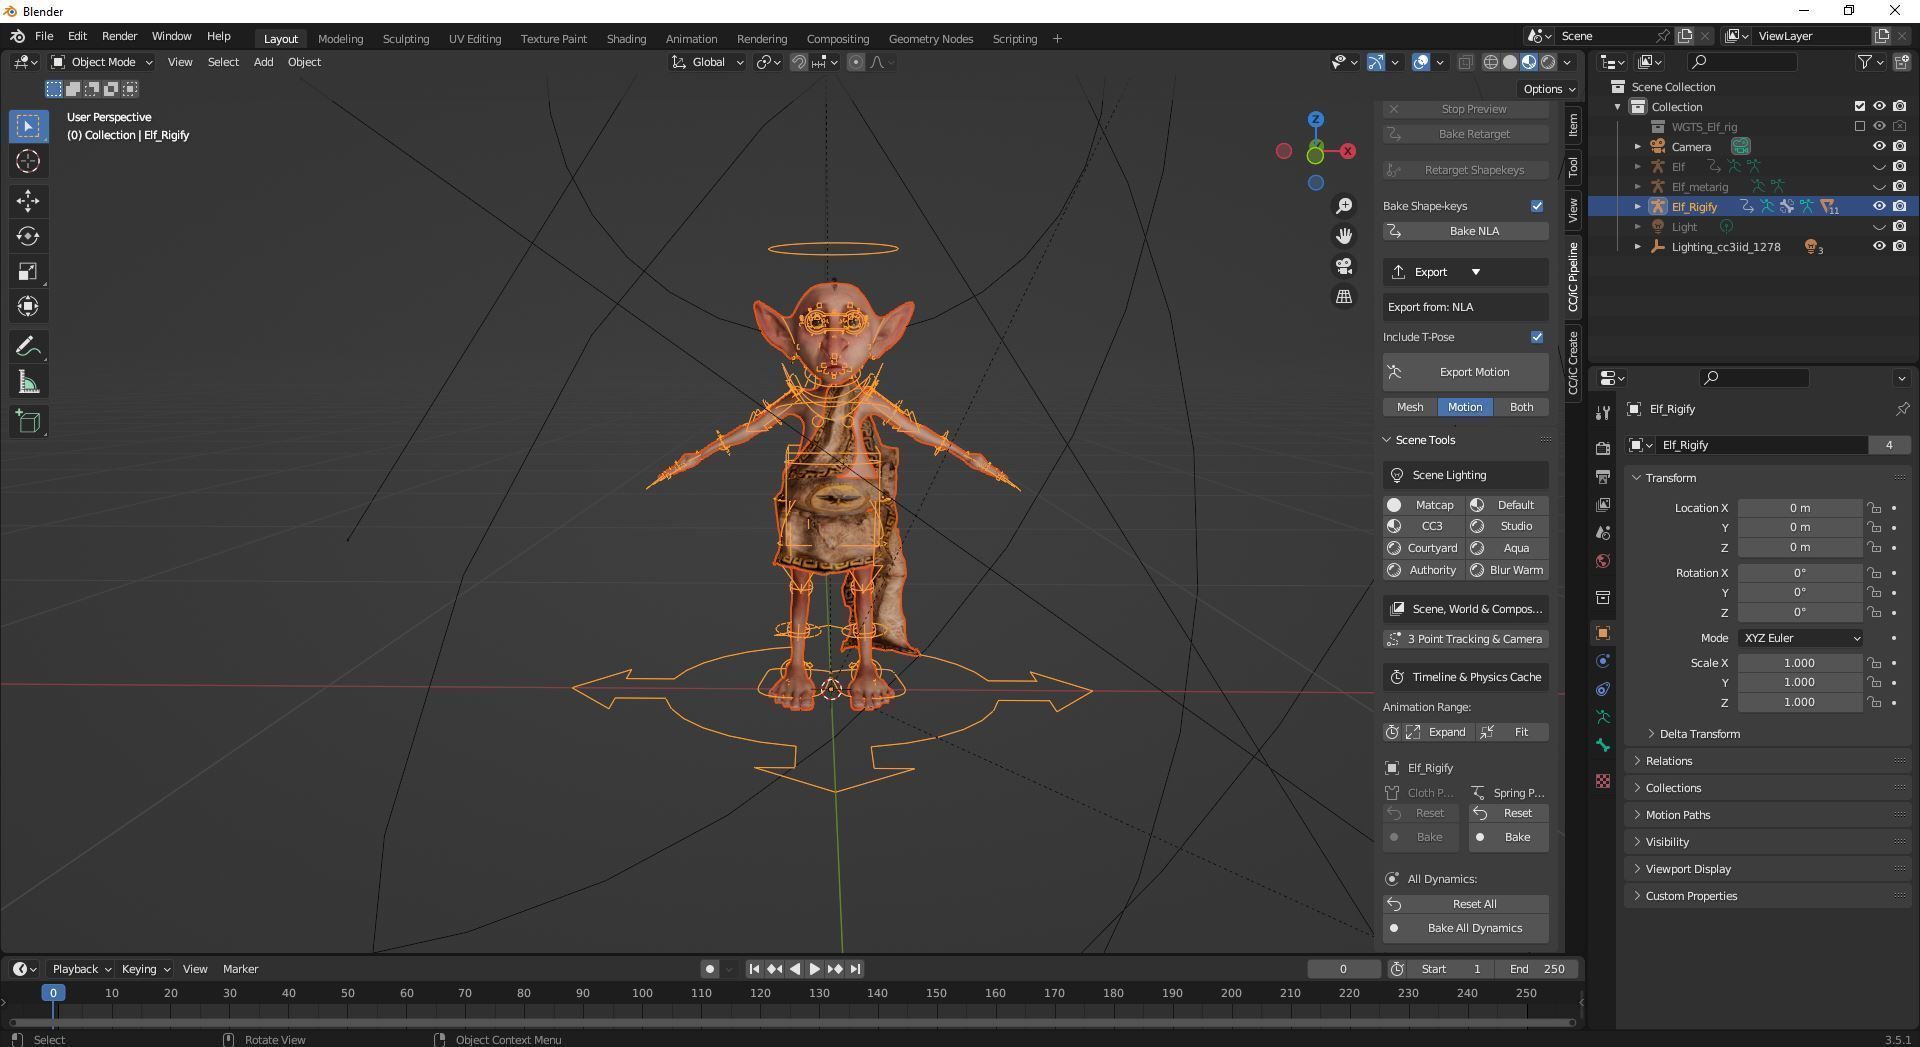This screenshot has width=1920, height=1047.
Task: Toggle the Include T-Pose checkbox
Action: (x=1537, y=337)
